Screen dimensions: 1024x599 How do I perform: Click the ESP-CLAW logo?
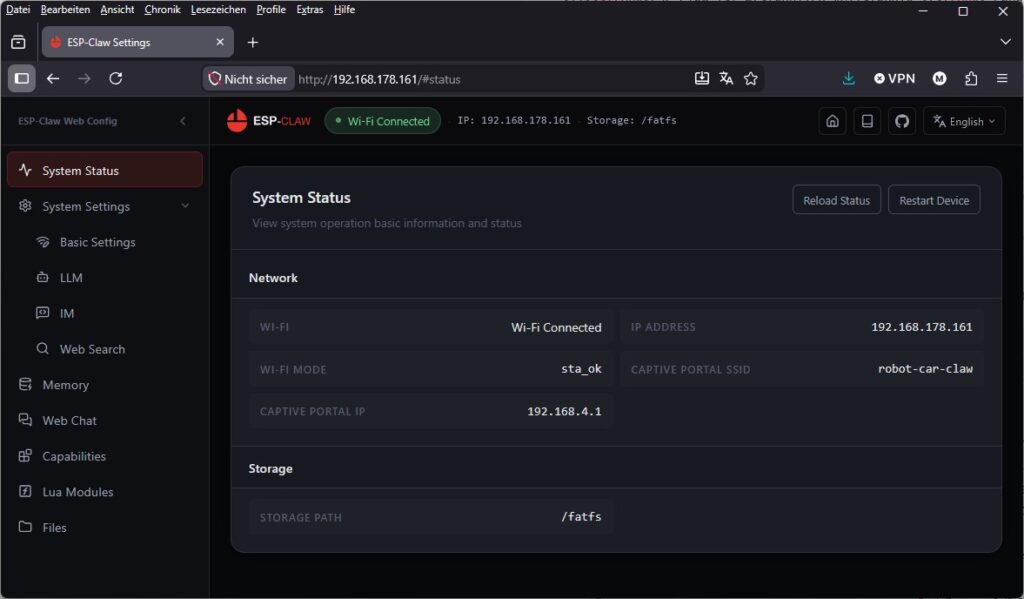268,121
